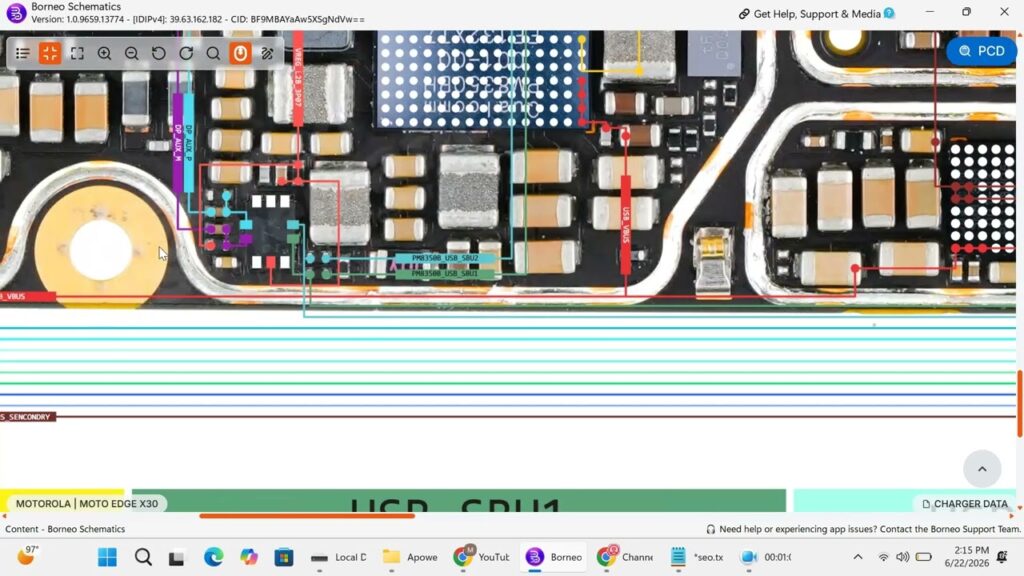The width and height of the screenshot is (1024, 576).
Task: Rotate the board clockwise
Action: [x=186, y=54]
